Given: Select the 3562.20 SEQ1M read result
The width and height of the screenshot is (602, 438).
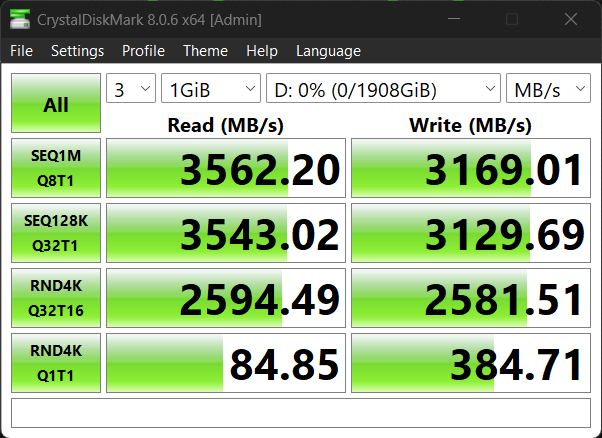Looking at the screenshot, I should point(226,168).
